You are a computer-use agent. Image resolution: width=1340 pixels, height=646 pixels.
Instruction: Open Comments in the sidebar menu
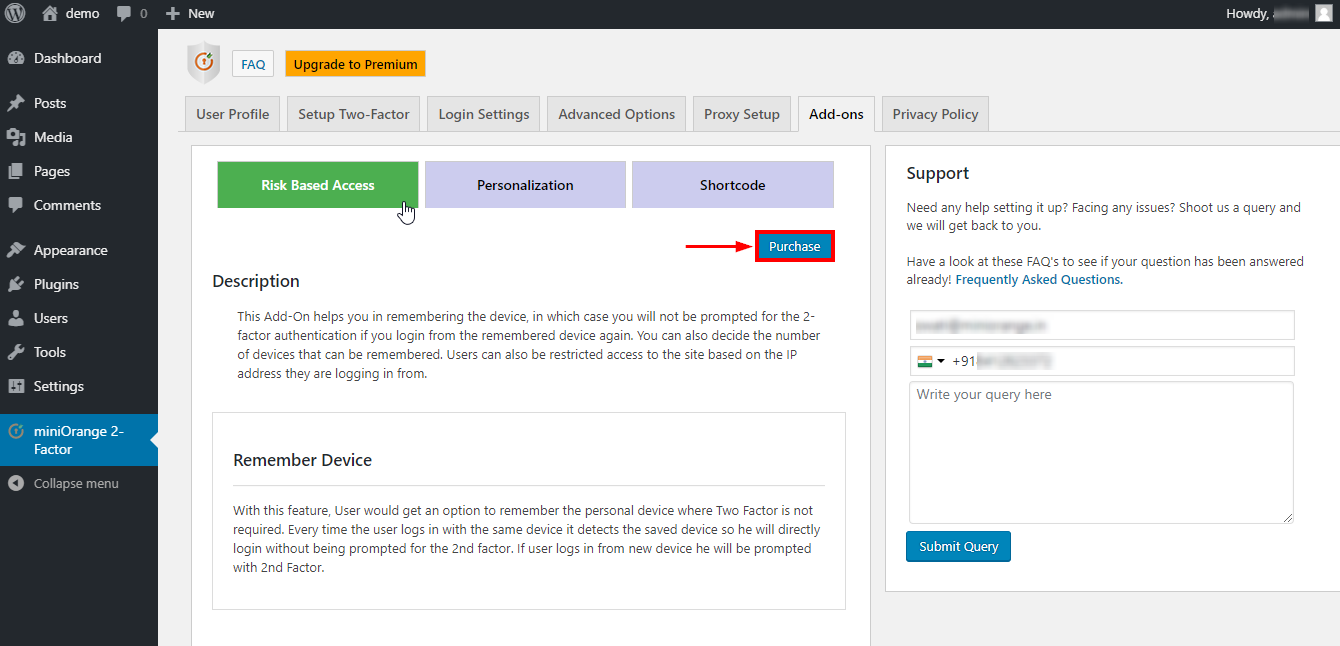tap(79, 205)
